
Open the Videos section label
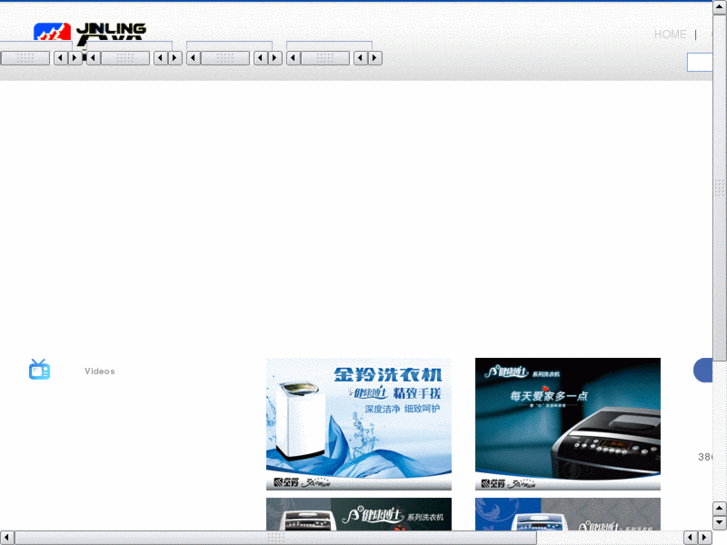[100, 371]
